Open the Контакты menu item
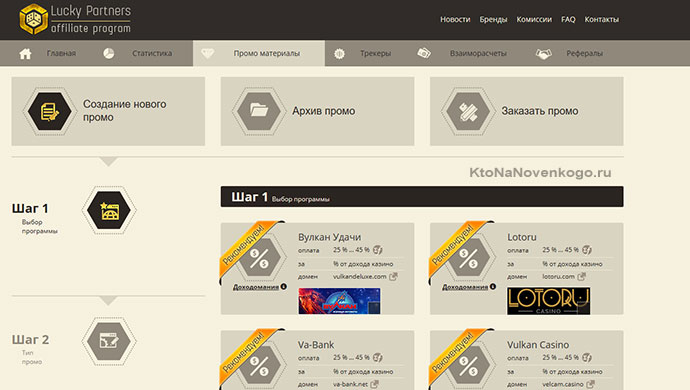Screen dimensions: 690x390 602,19
